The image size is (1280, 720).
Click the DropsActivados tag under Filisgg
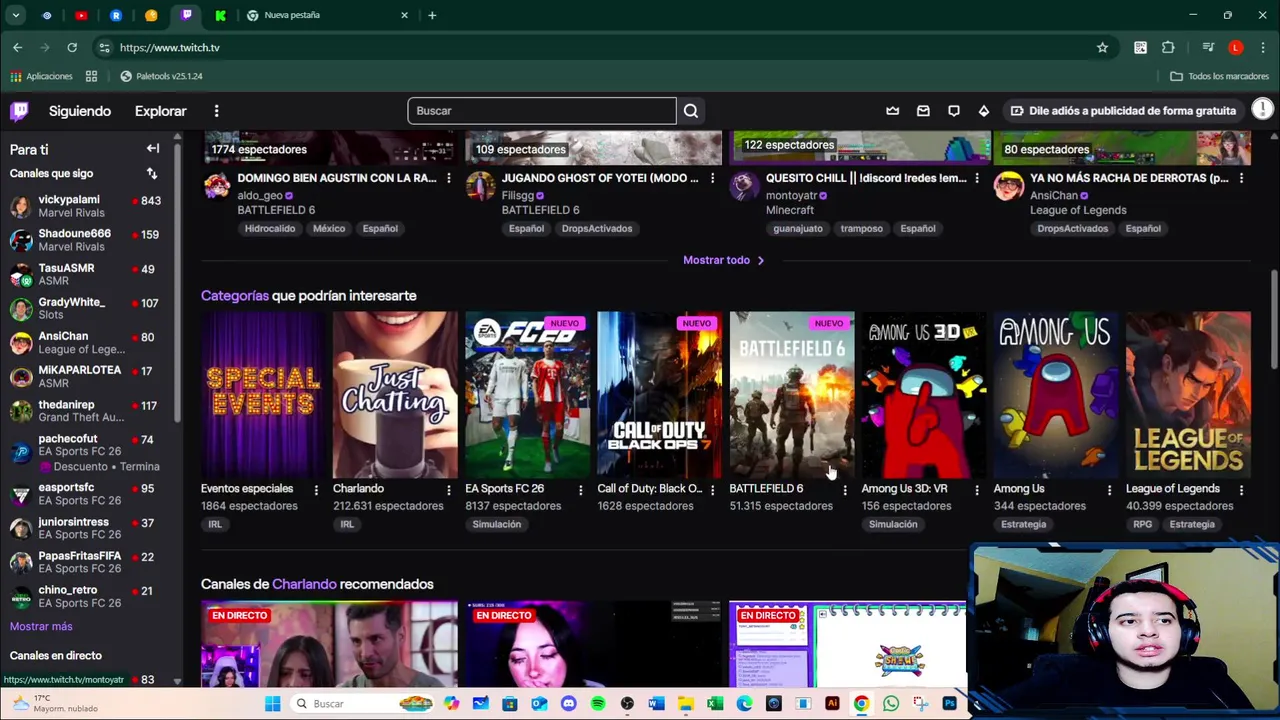point(597,229)
